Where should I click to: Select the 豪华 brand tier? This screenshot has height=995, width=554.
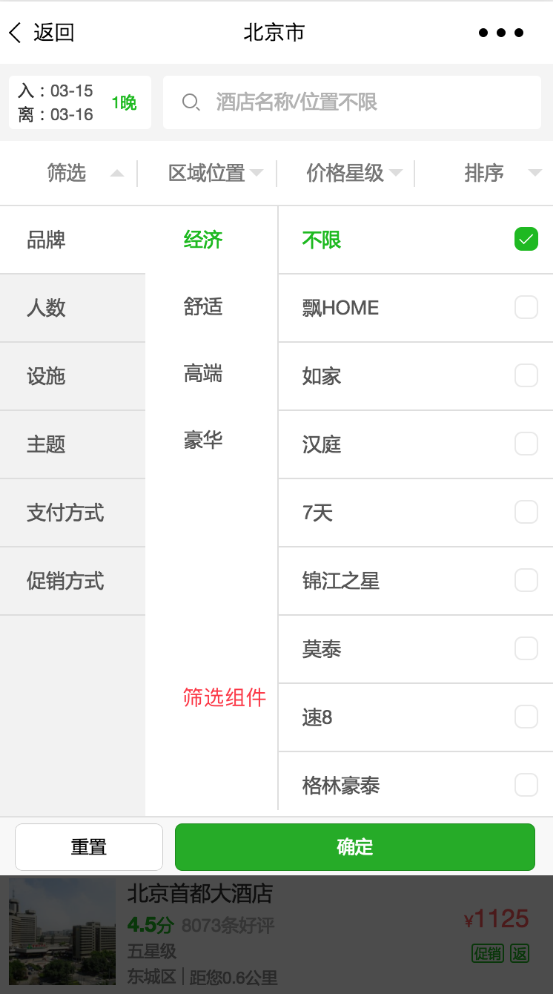tap(203, 440)
